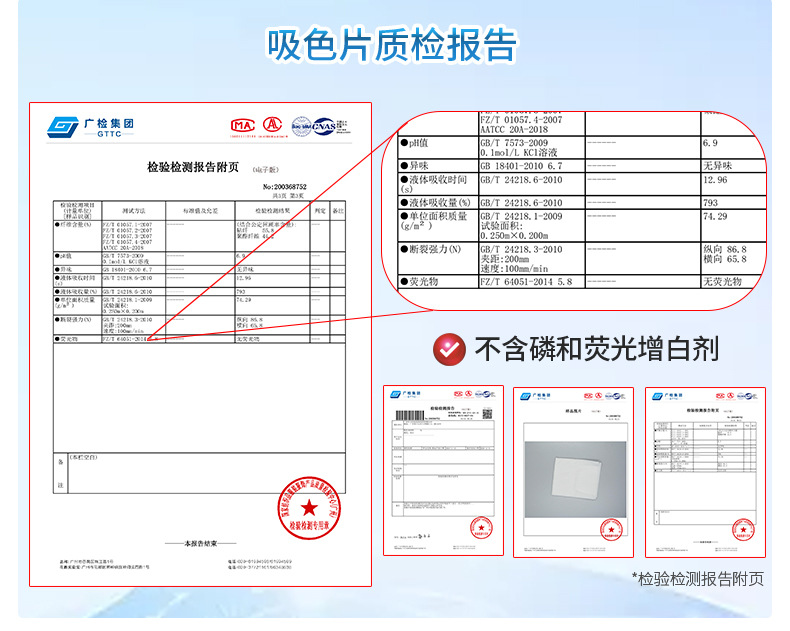Viewport: 790px width, 631px height.
Task: Click the heading 检验检测报告附页 on main report
Action: (192, 167)
